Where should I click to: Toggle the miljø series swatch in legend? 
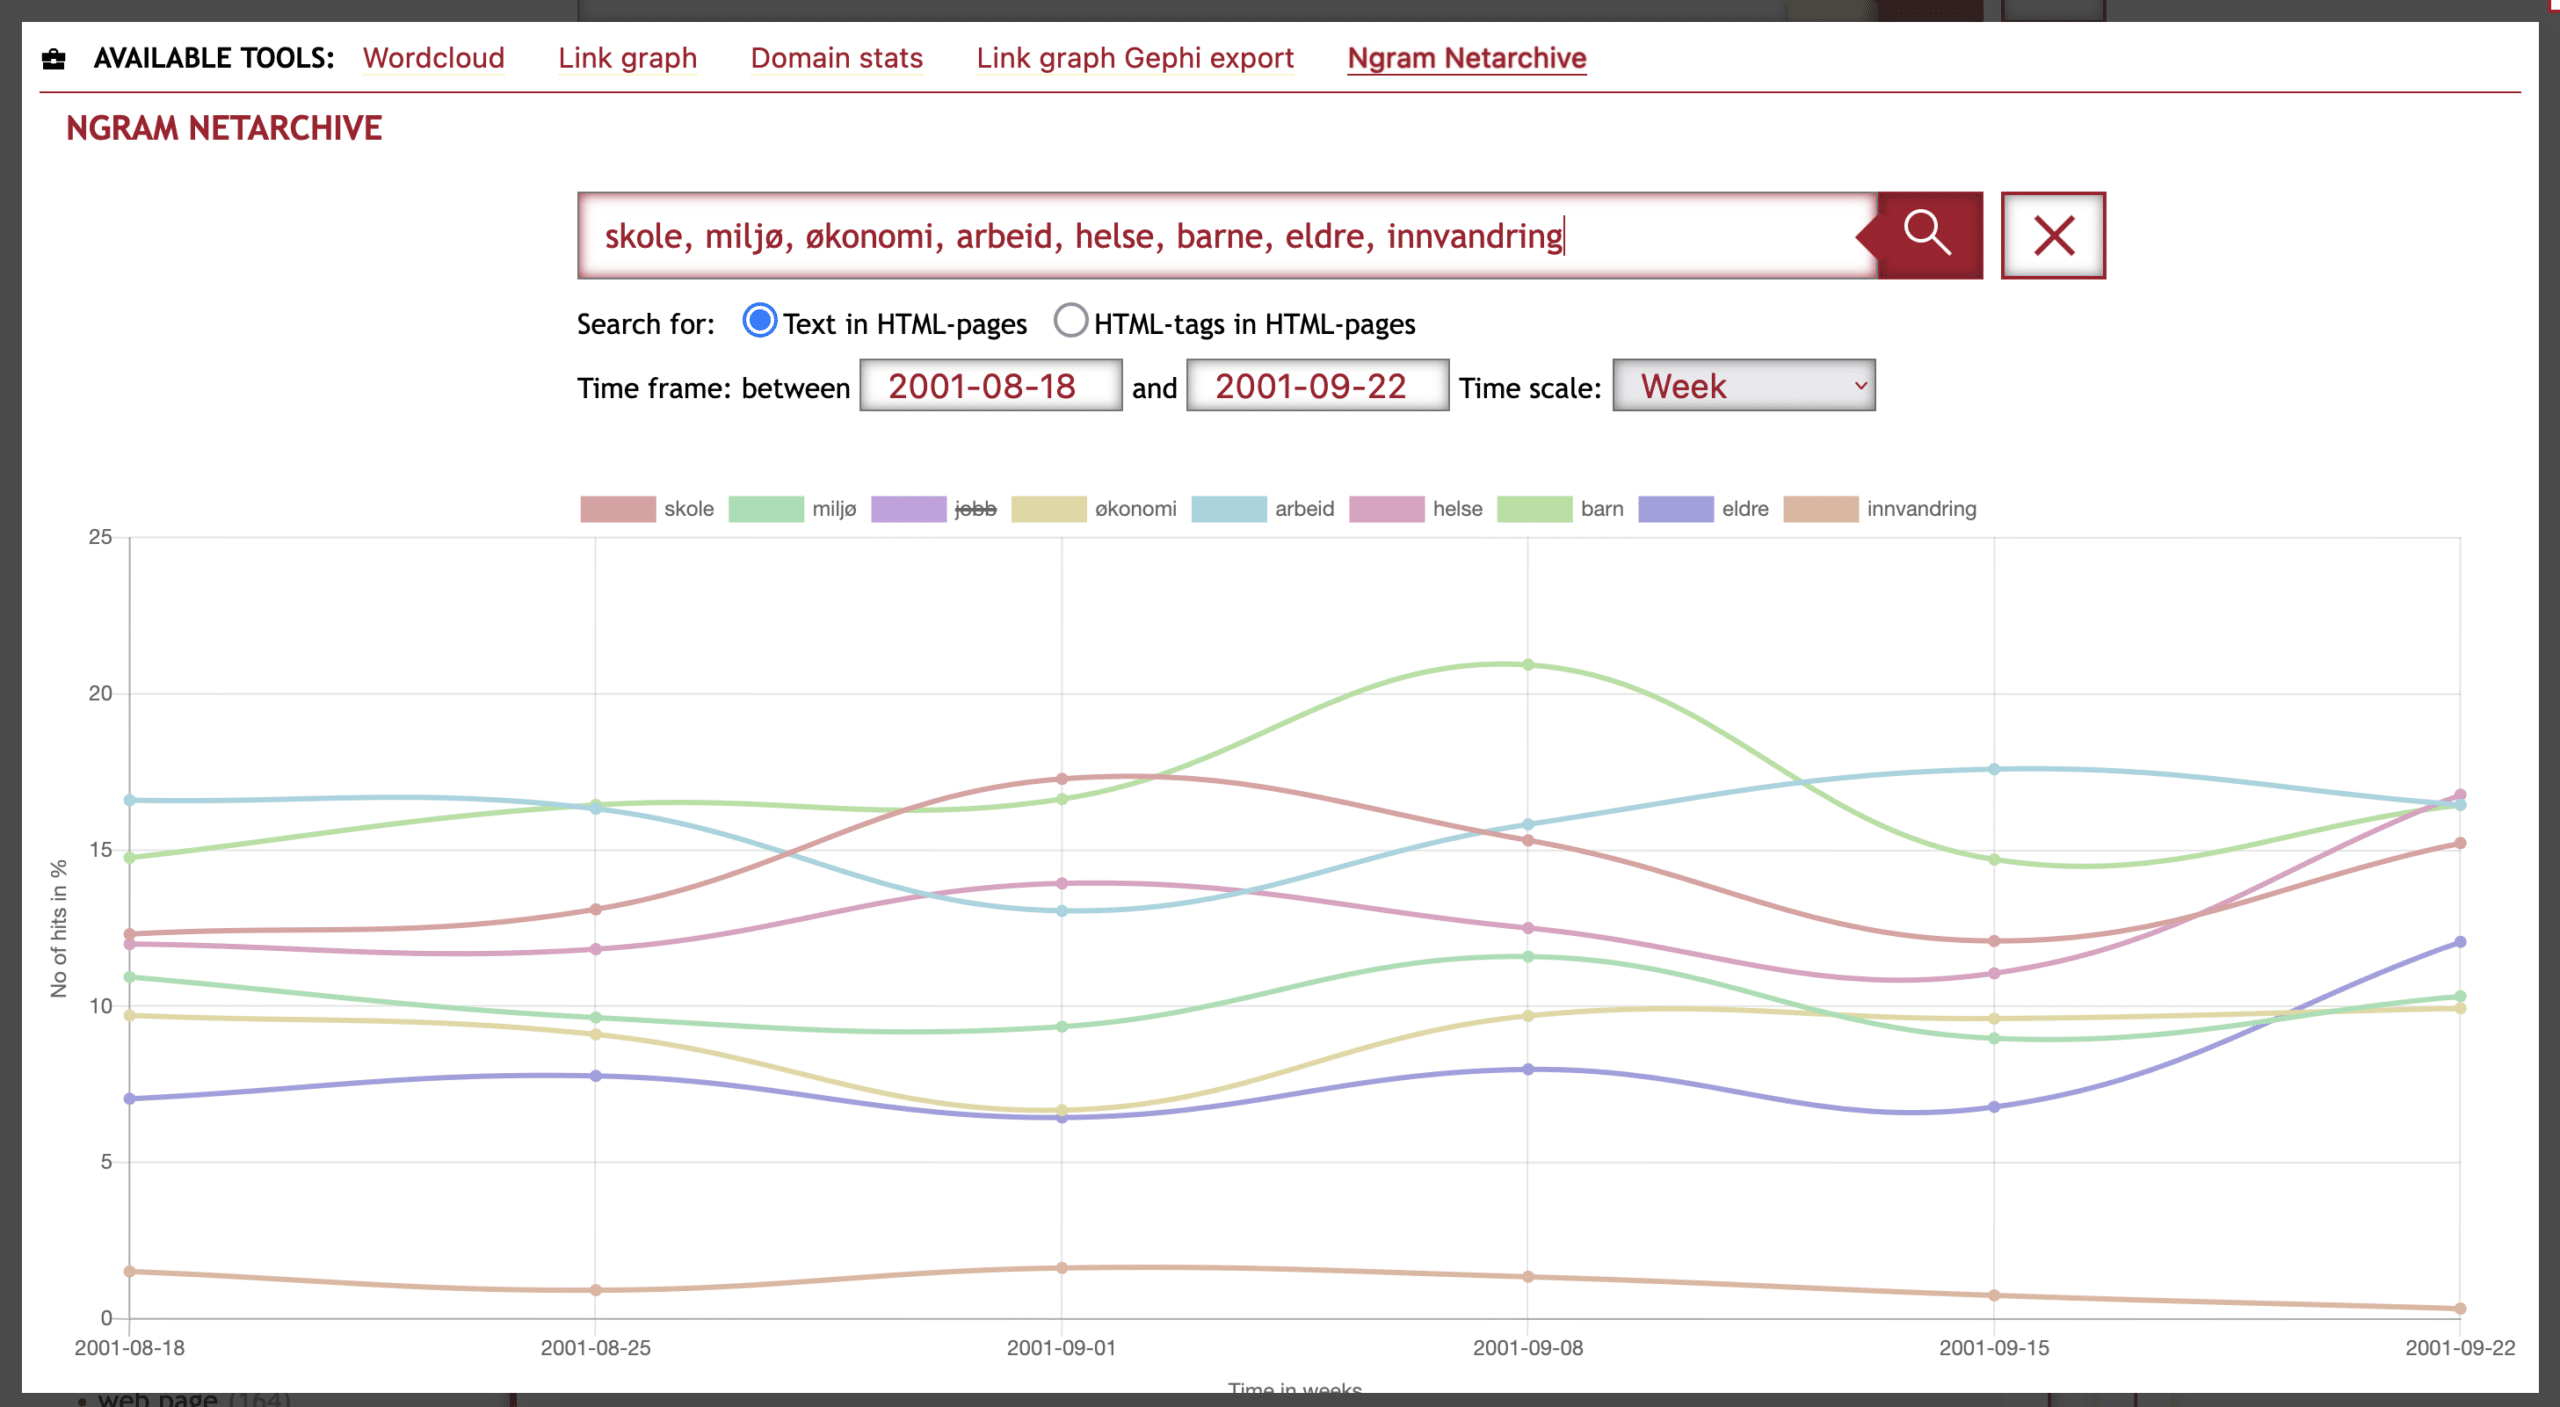[x=765, y=509]
